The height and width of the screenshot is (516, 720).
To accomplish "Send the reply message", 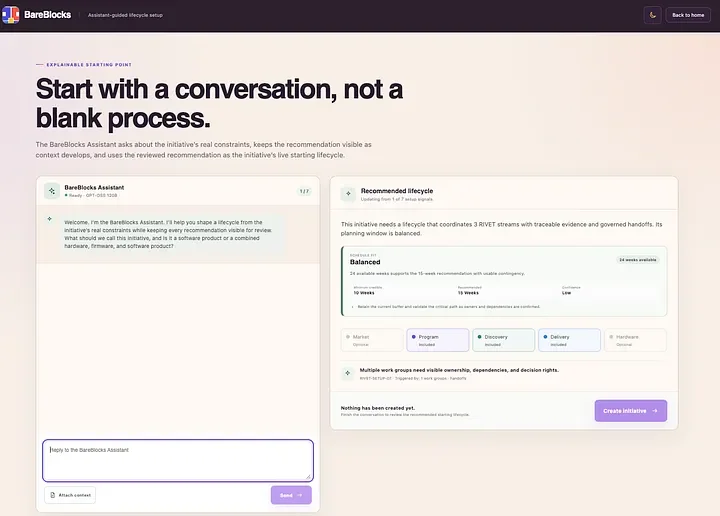I will click(x=291, y=495).
